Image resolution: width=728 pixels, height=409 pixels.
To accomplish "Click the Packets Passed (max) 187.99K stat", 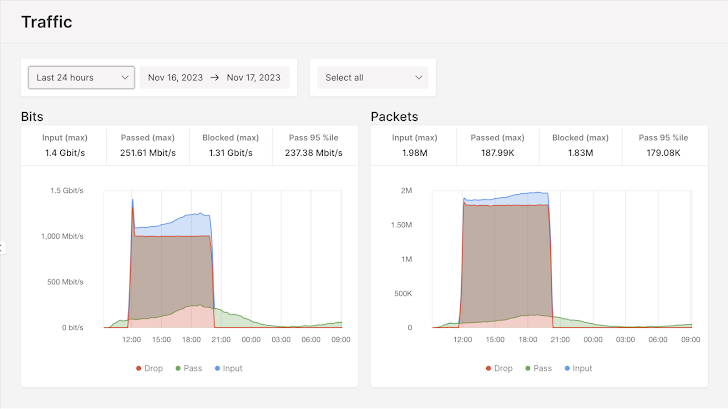I will (x=497, y=146).
